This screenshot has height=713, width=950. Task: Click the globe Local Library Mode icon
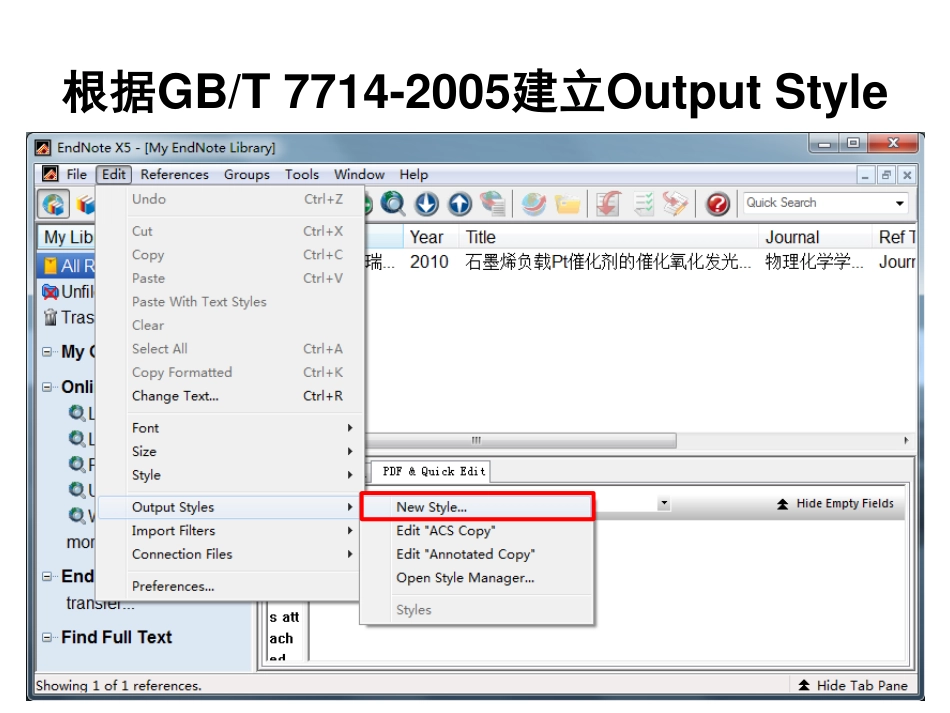54,204
